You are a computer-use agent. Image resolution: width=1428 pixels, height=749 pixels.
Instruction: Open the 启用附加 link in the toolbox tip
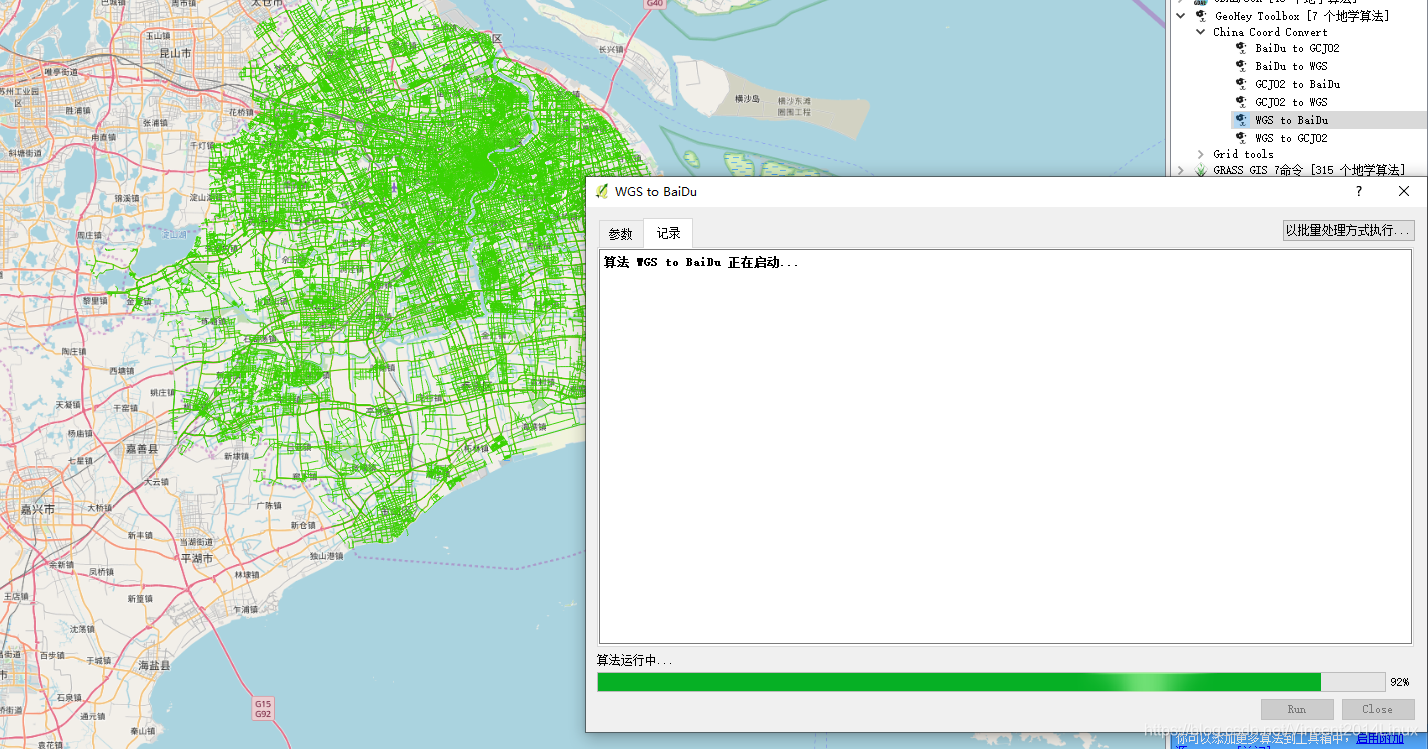coord(1379,738)
